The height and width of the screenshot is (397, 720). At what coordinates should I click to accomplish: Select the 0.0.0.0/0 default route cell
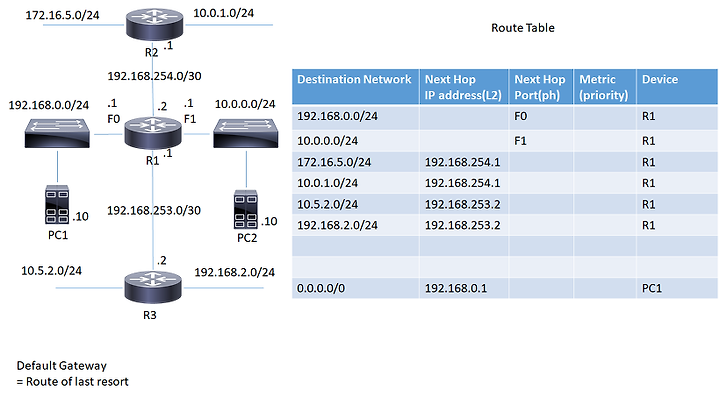click(355, 288)
